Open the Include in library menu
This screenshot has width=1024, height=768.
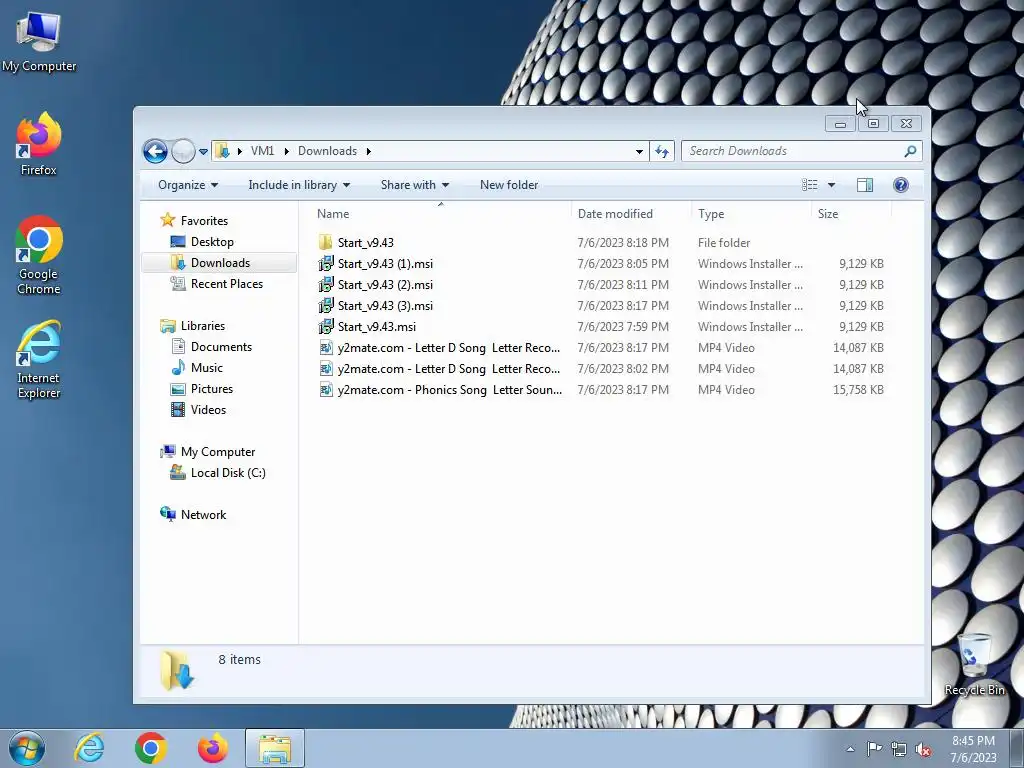[x=299, y=185]
